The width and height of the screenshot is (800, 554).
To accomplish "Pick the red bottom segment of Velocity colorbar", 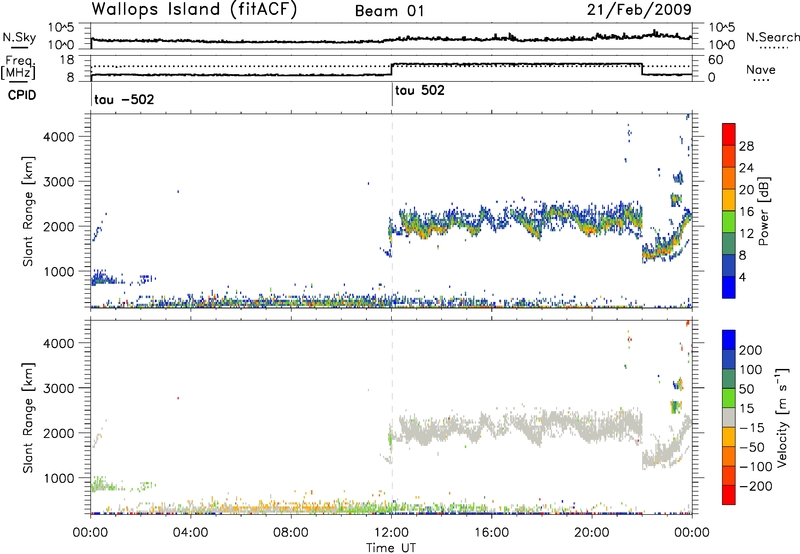I will point(729,495).
